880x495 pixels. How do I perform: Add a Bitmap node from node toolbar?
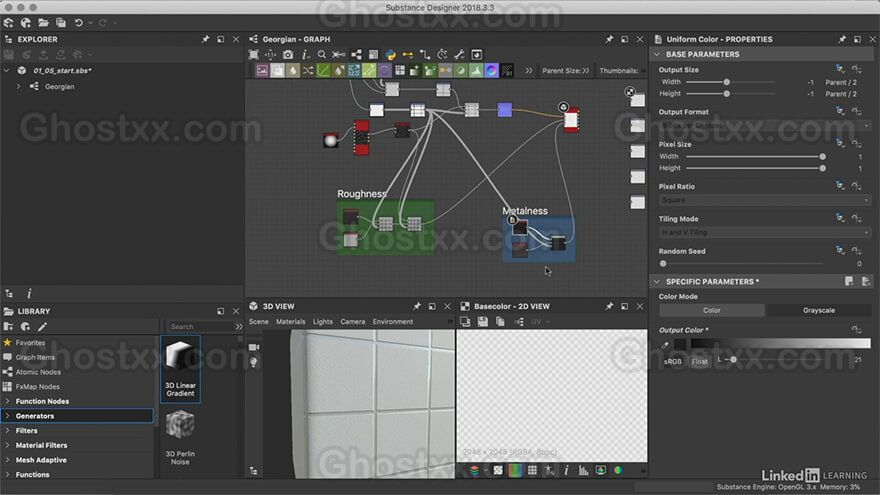pyautogui.click(x=262, y=71)
